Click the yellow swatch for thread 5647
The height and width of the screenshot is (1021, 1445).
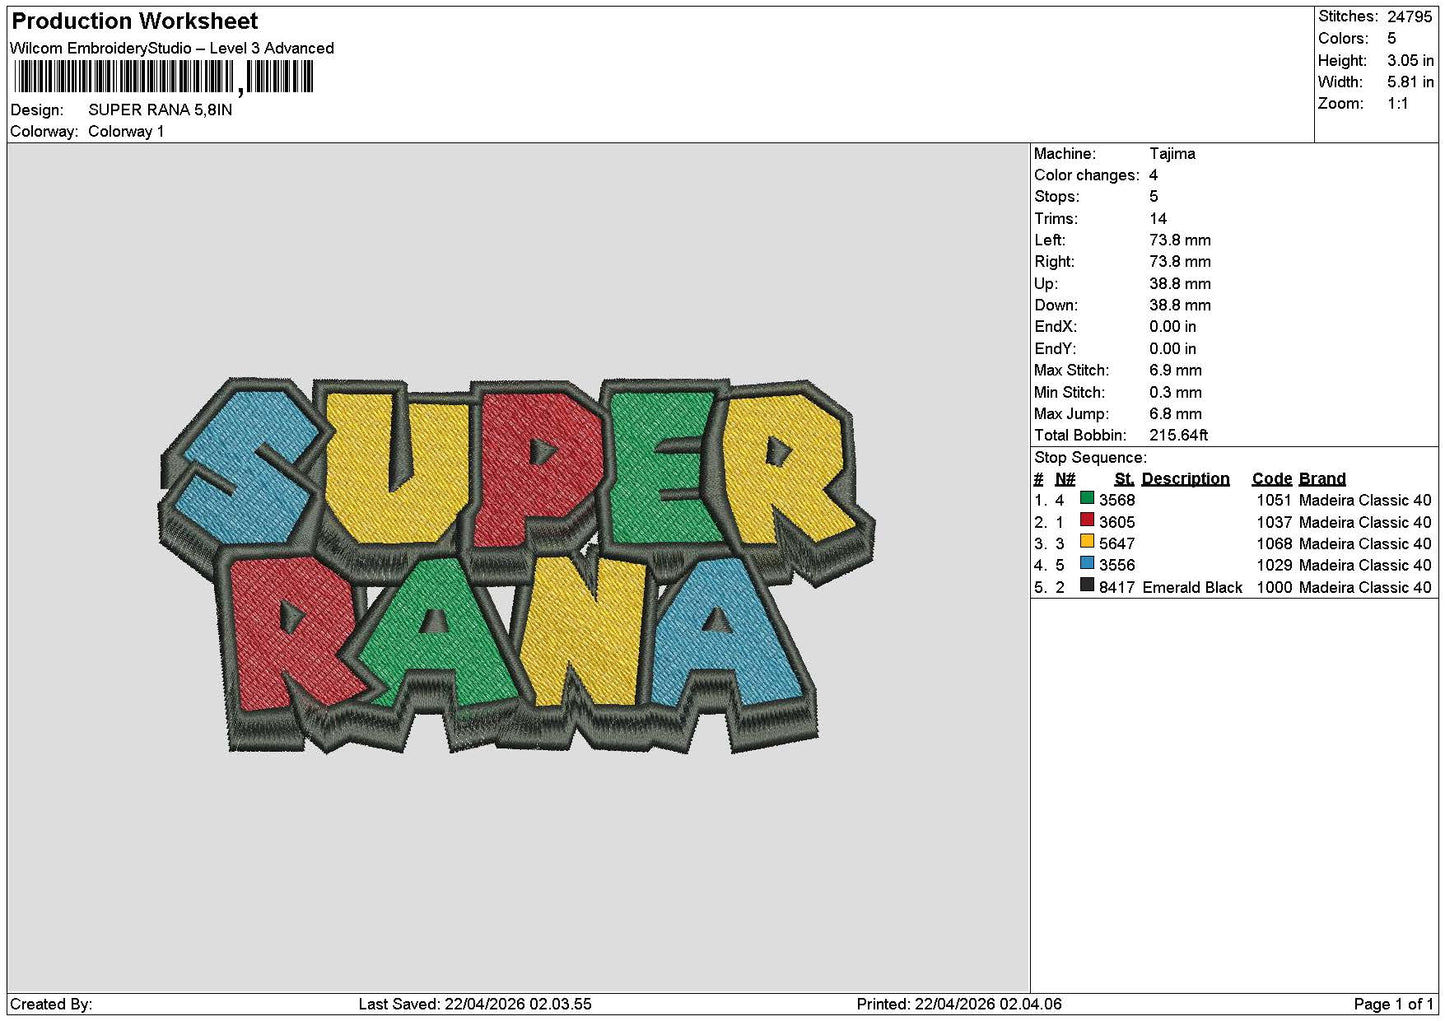[x=1086, y=542]
